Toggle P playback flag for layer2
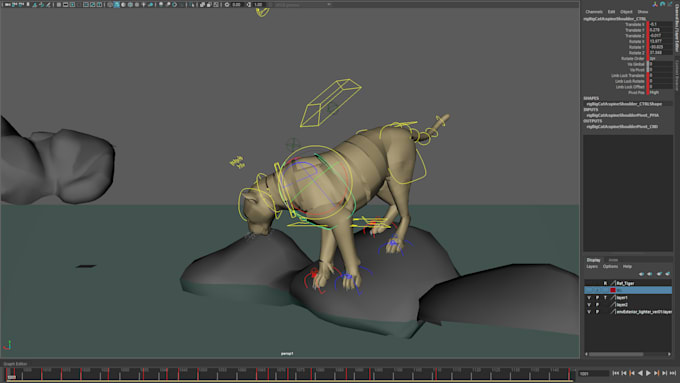 [x=597, y=304]
